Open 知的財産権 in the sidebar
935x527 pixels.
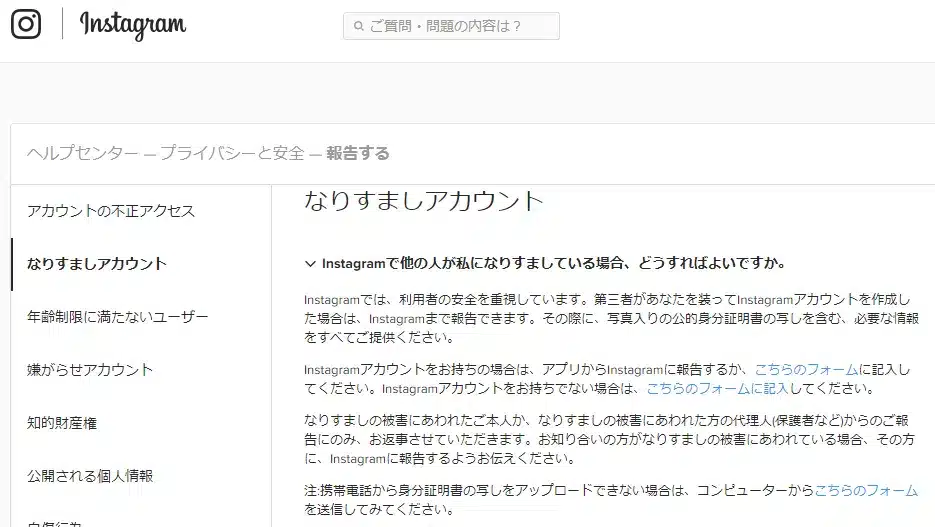click(62, 423)
